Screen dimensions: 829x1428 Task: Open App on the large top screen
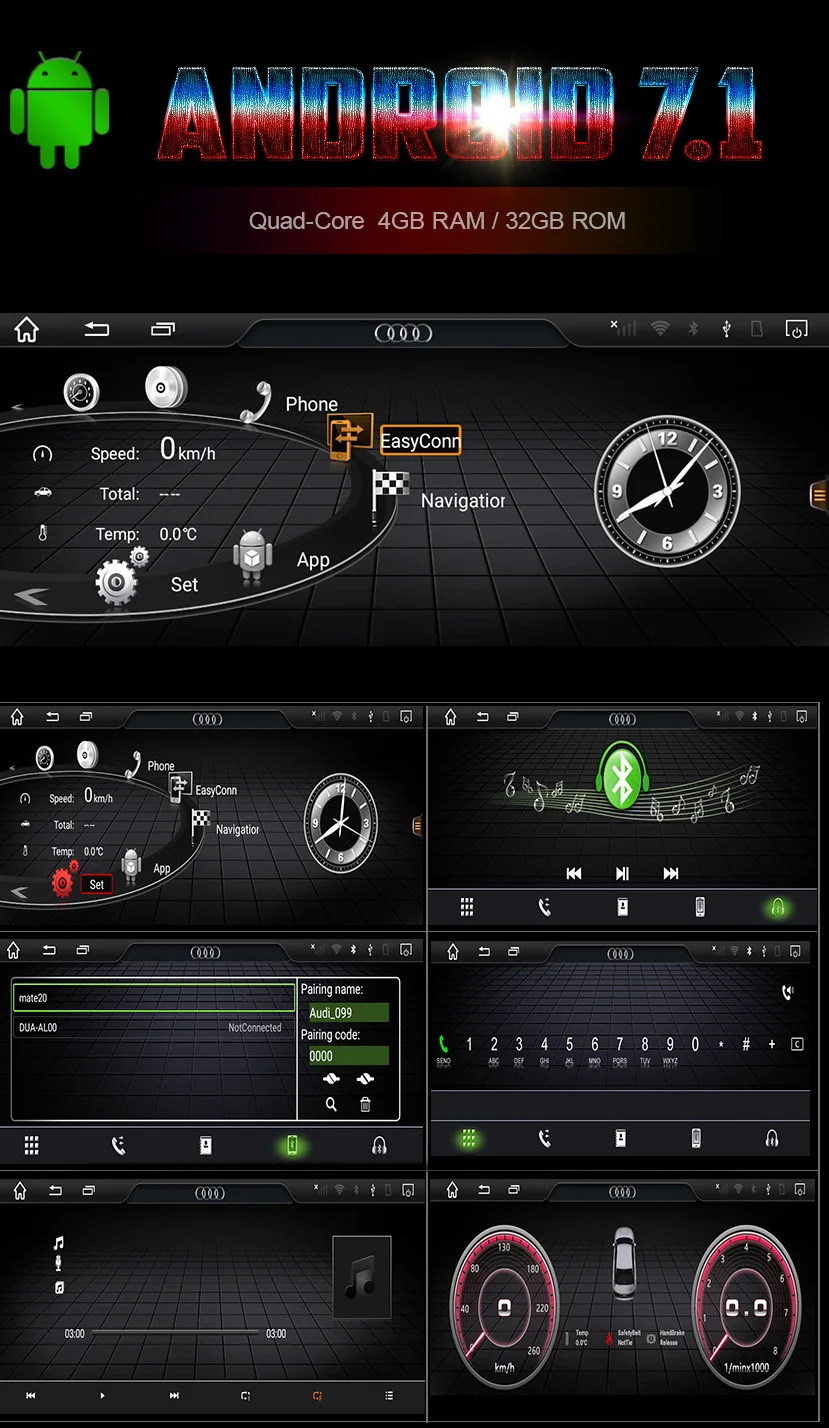click(313, 560)
